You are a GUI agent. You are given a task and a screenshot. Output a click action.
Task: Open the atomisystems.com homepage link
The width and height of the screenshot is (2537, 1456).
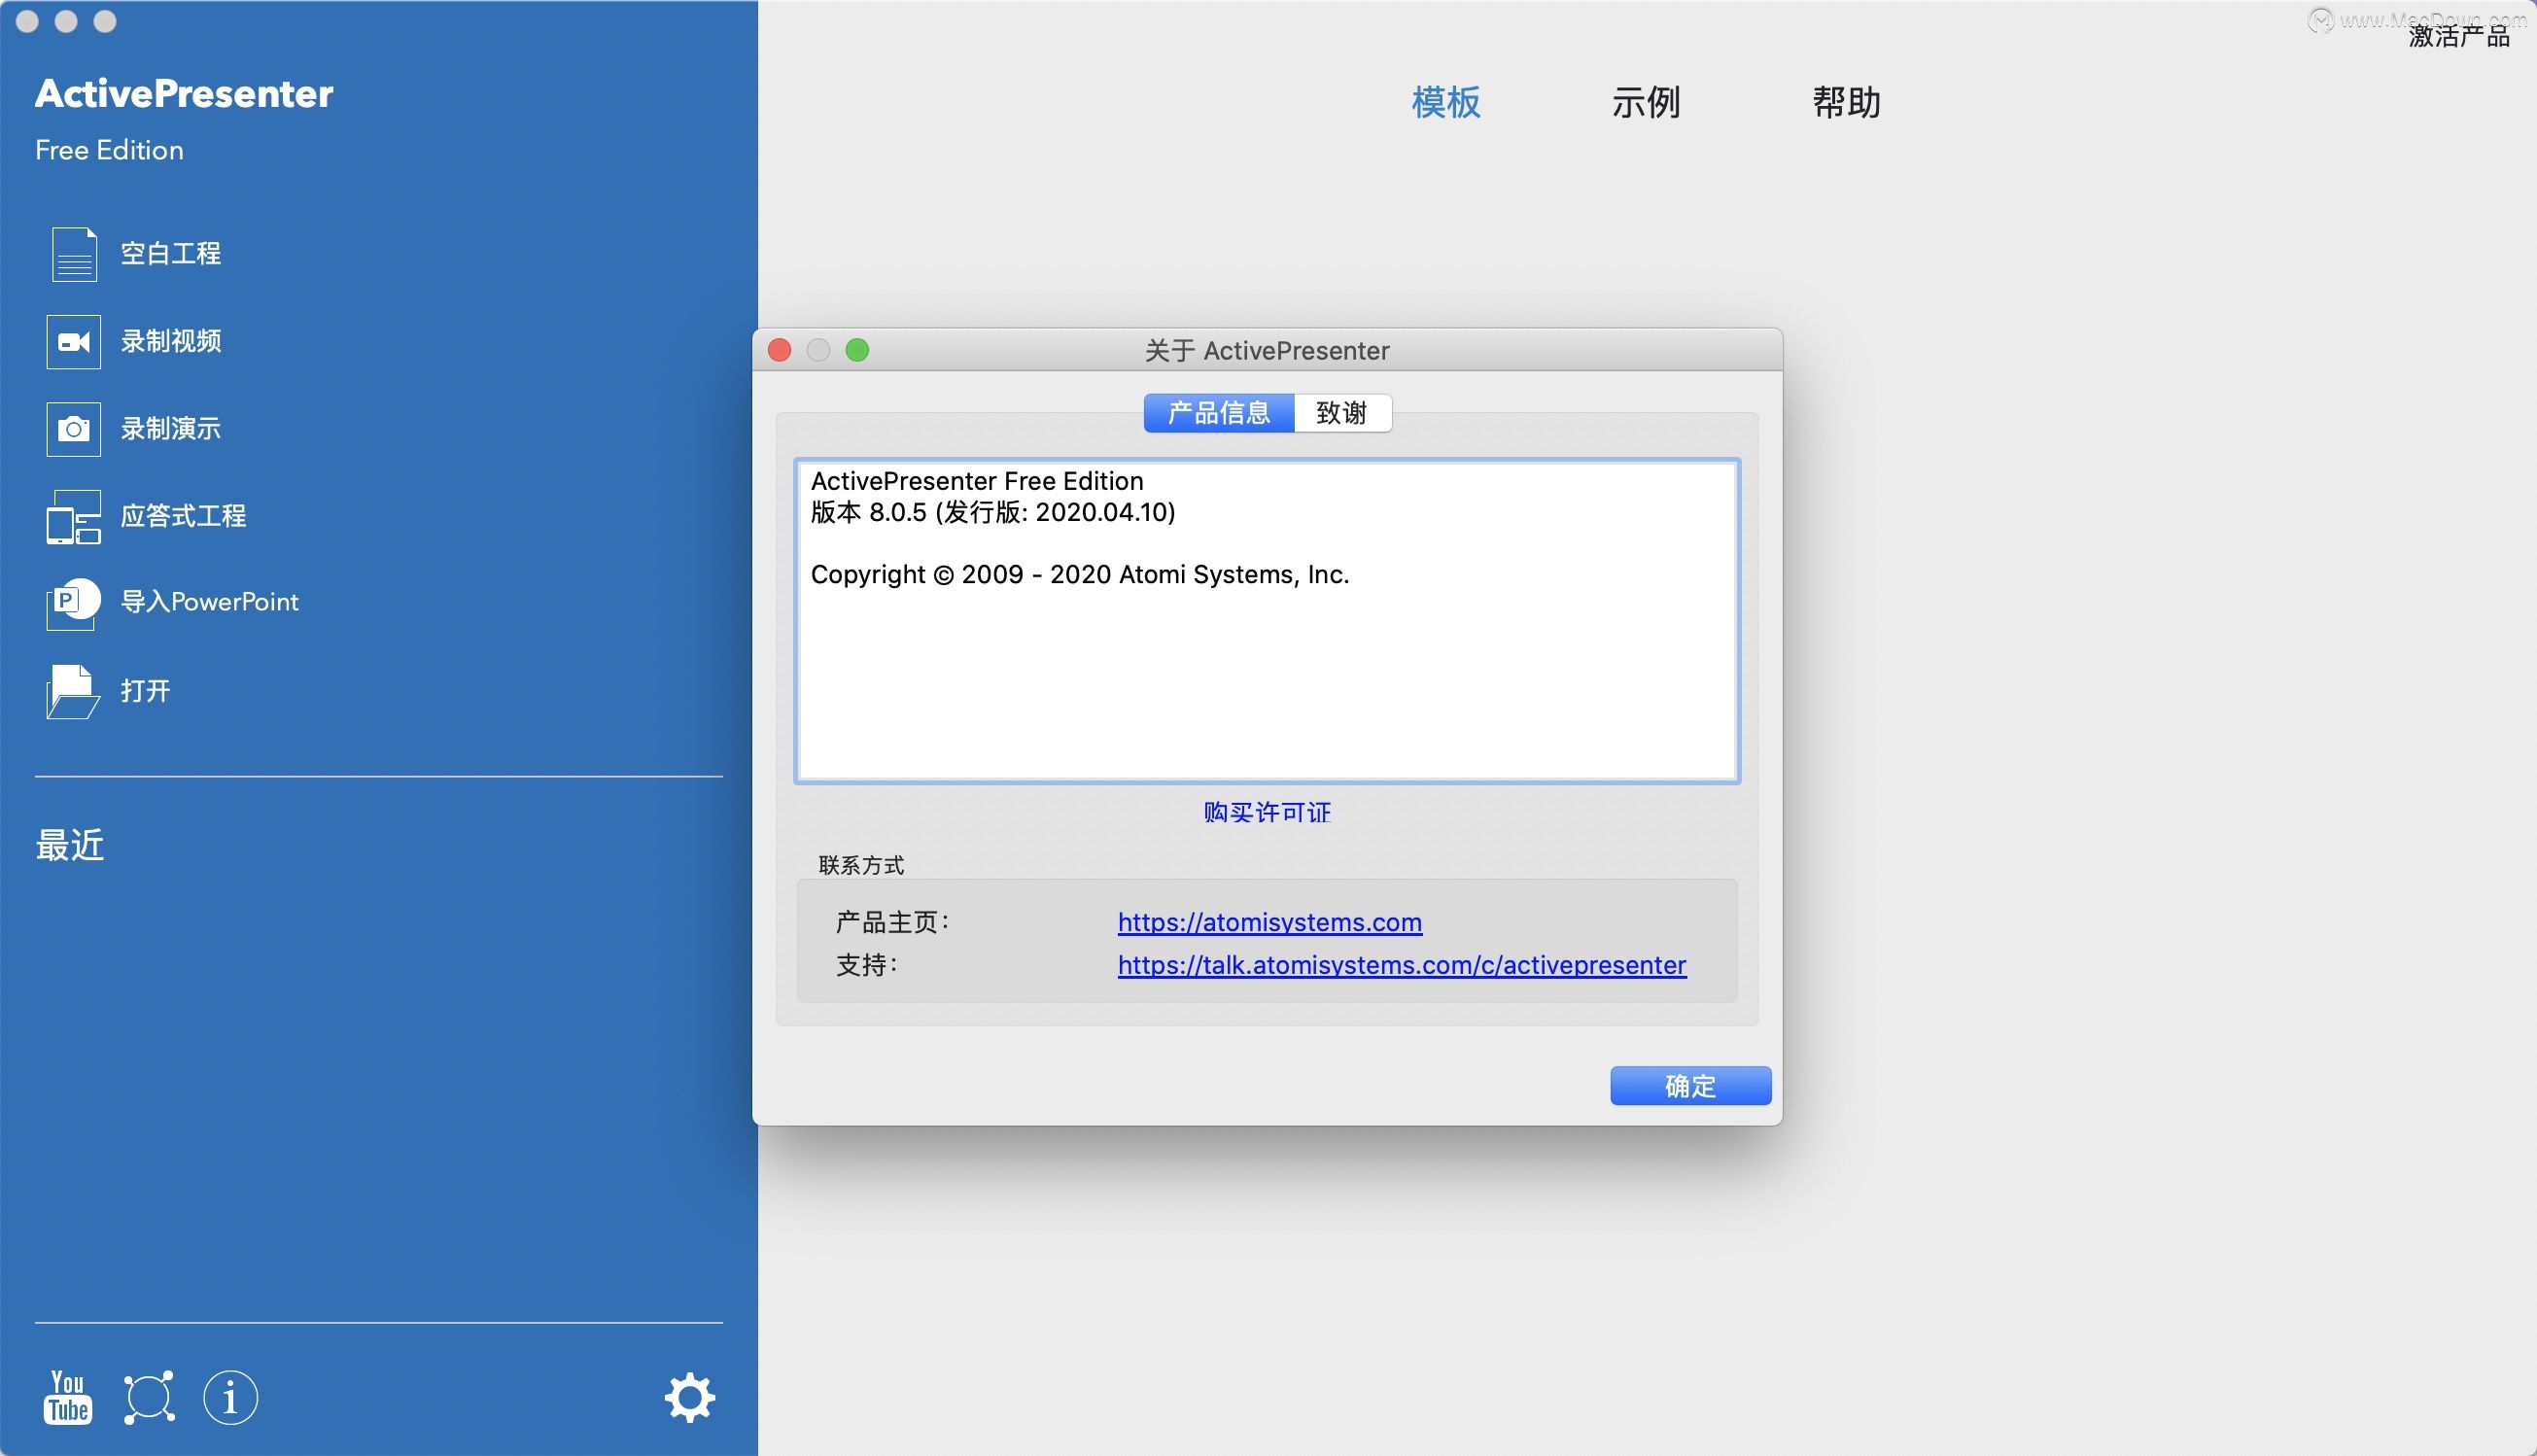(x=1270, y=922)
